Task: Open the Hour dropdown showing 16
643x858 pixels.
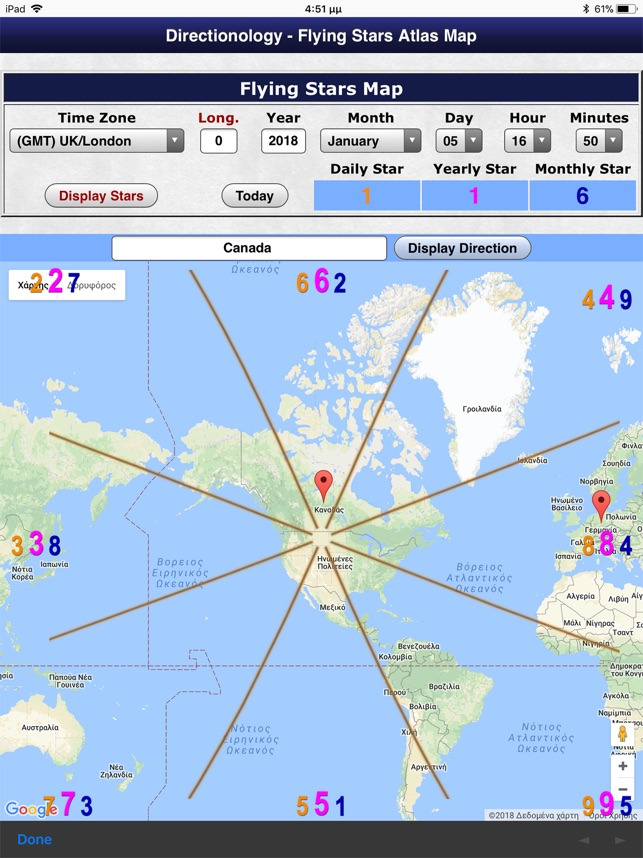Action: [527, 141]
